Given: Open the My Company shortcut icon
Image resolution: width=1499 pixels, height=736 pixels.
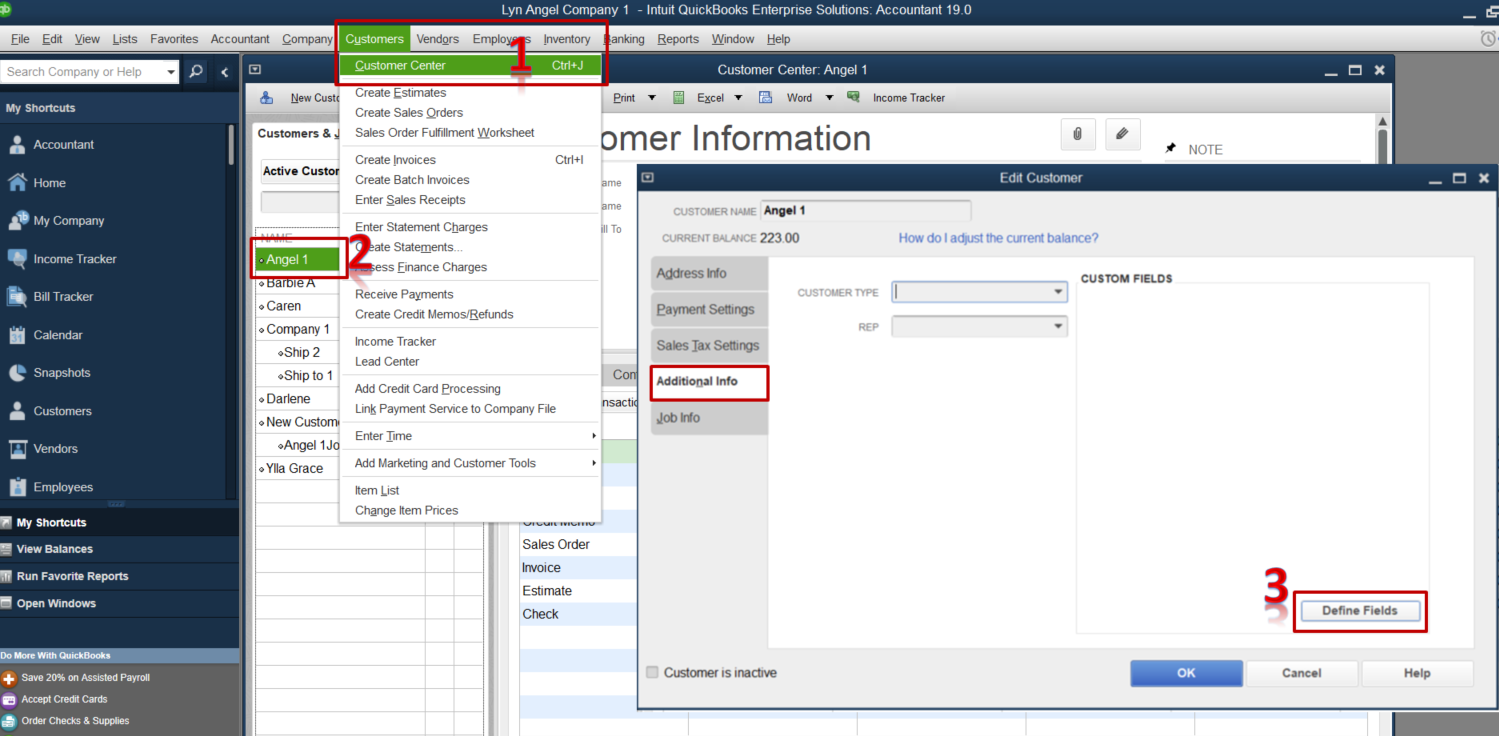Looking at the screenshot, I should pos(17,221).
